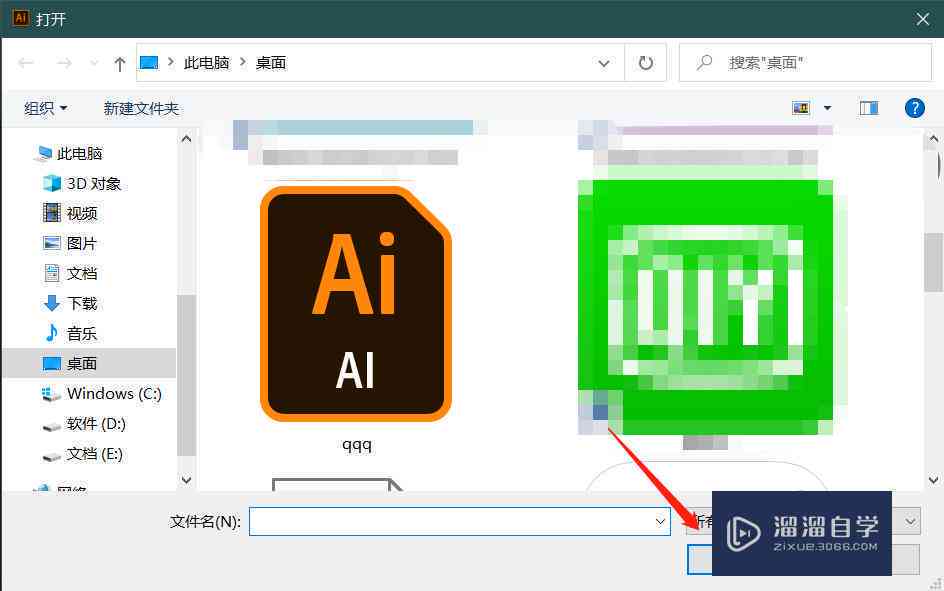Go forward with the right arrow
Viewport: 944px width, 591px height.
(x=64, y=63)
